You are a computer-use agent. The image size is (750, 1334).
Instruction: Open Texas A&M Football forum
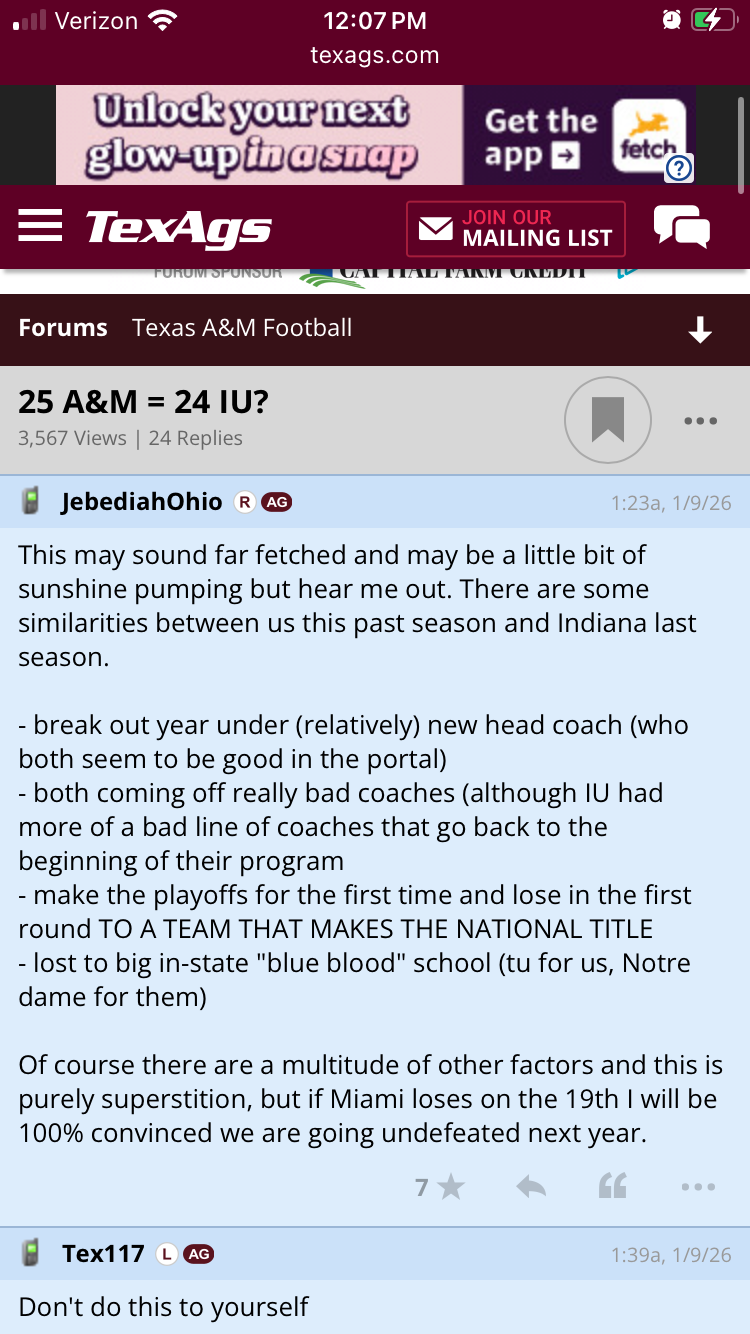coord(242,328)
